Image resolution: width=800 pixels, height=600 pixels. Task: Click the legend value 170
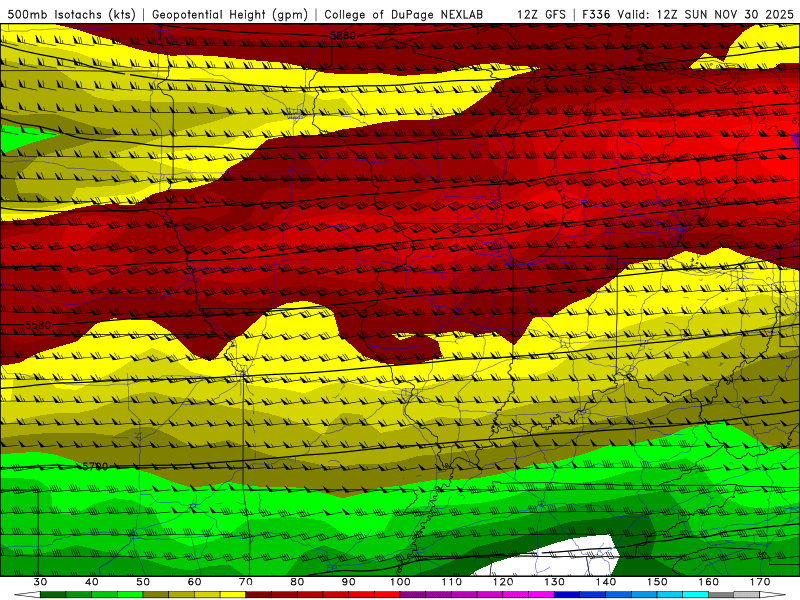760,582
